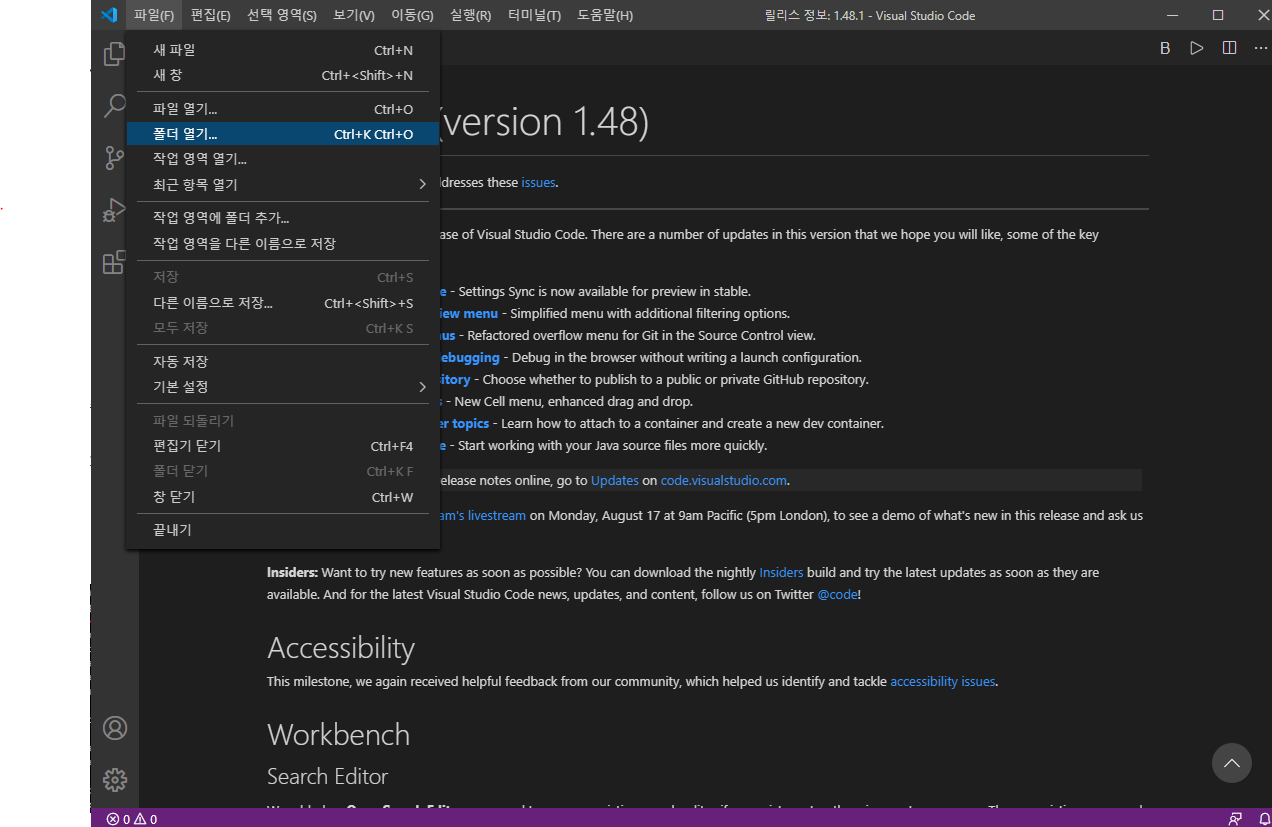Open the @code Twitter link
Screen dimensions: 1272x827
837,595
